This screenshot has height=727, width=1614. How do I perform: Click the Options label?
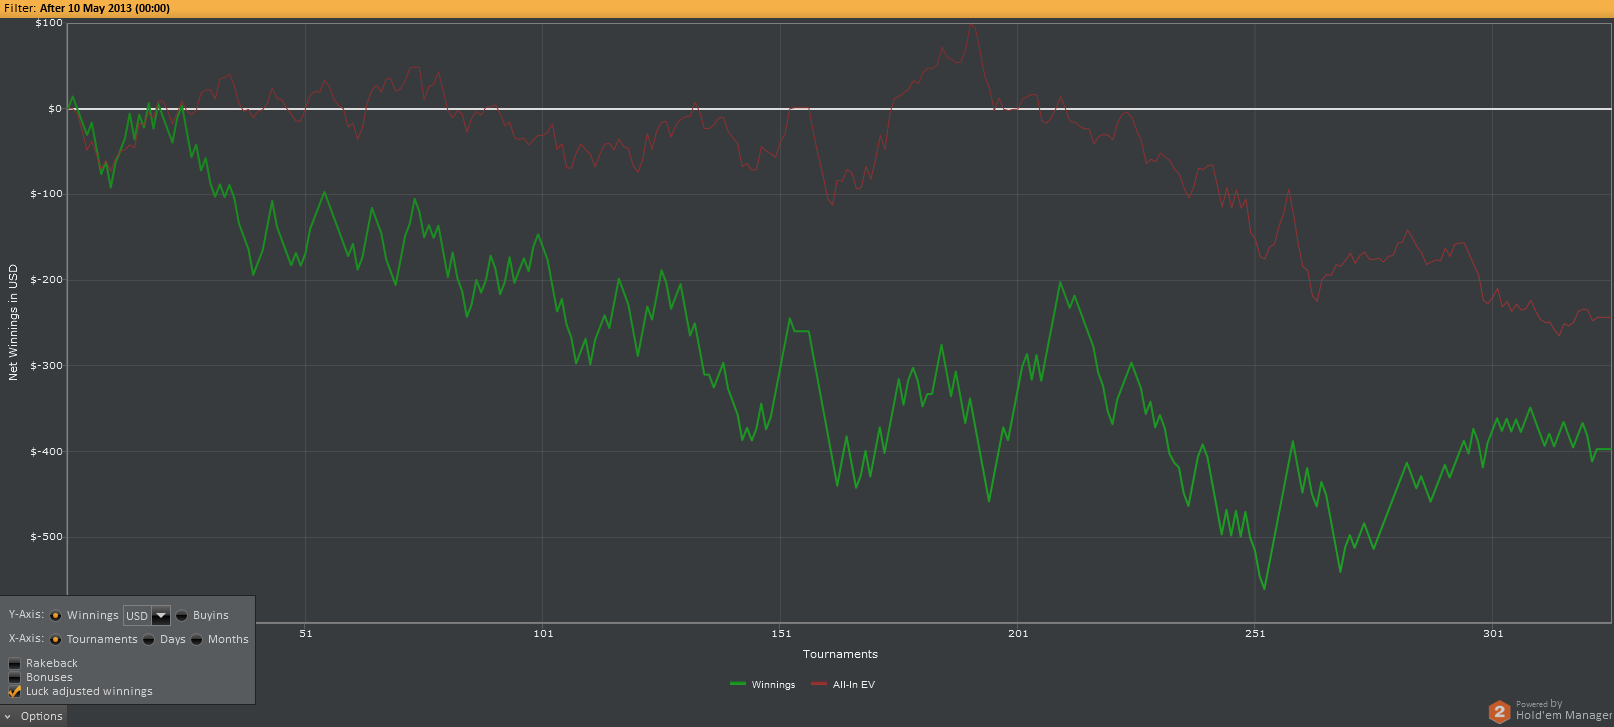tap(41, 716)
